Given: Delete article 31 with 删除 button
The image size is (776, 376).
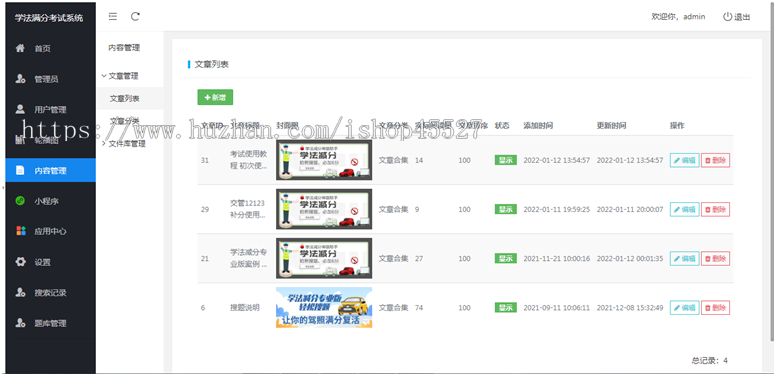Looking at the screenshot, I should [x=715, y=160].
